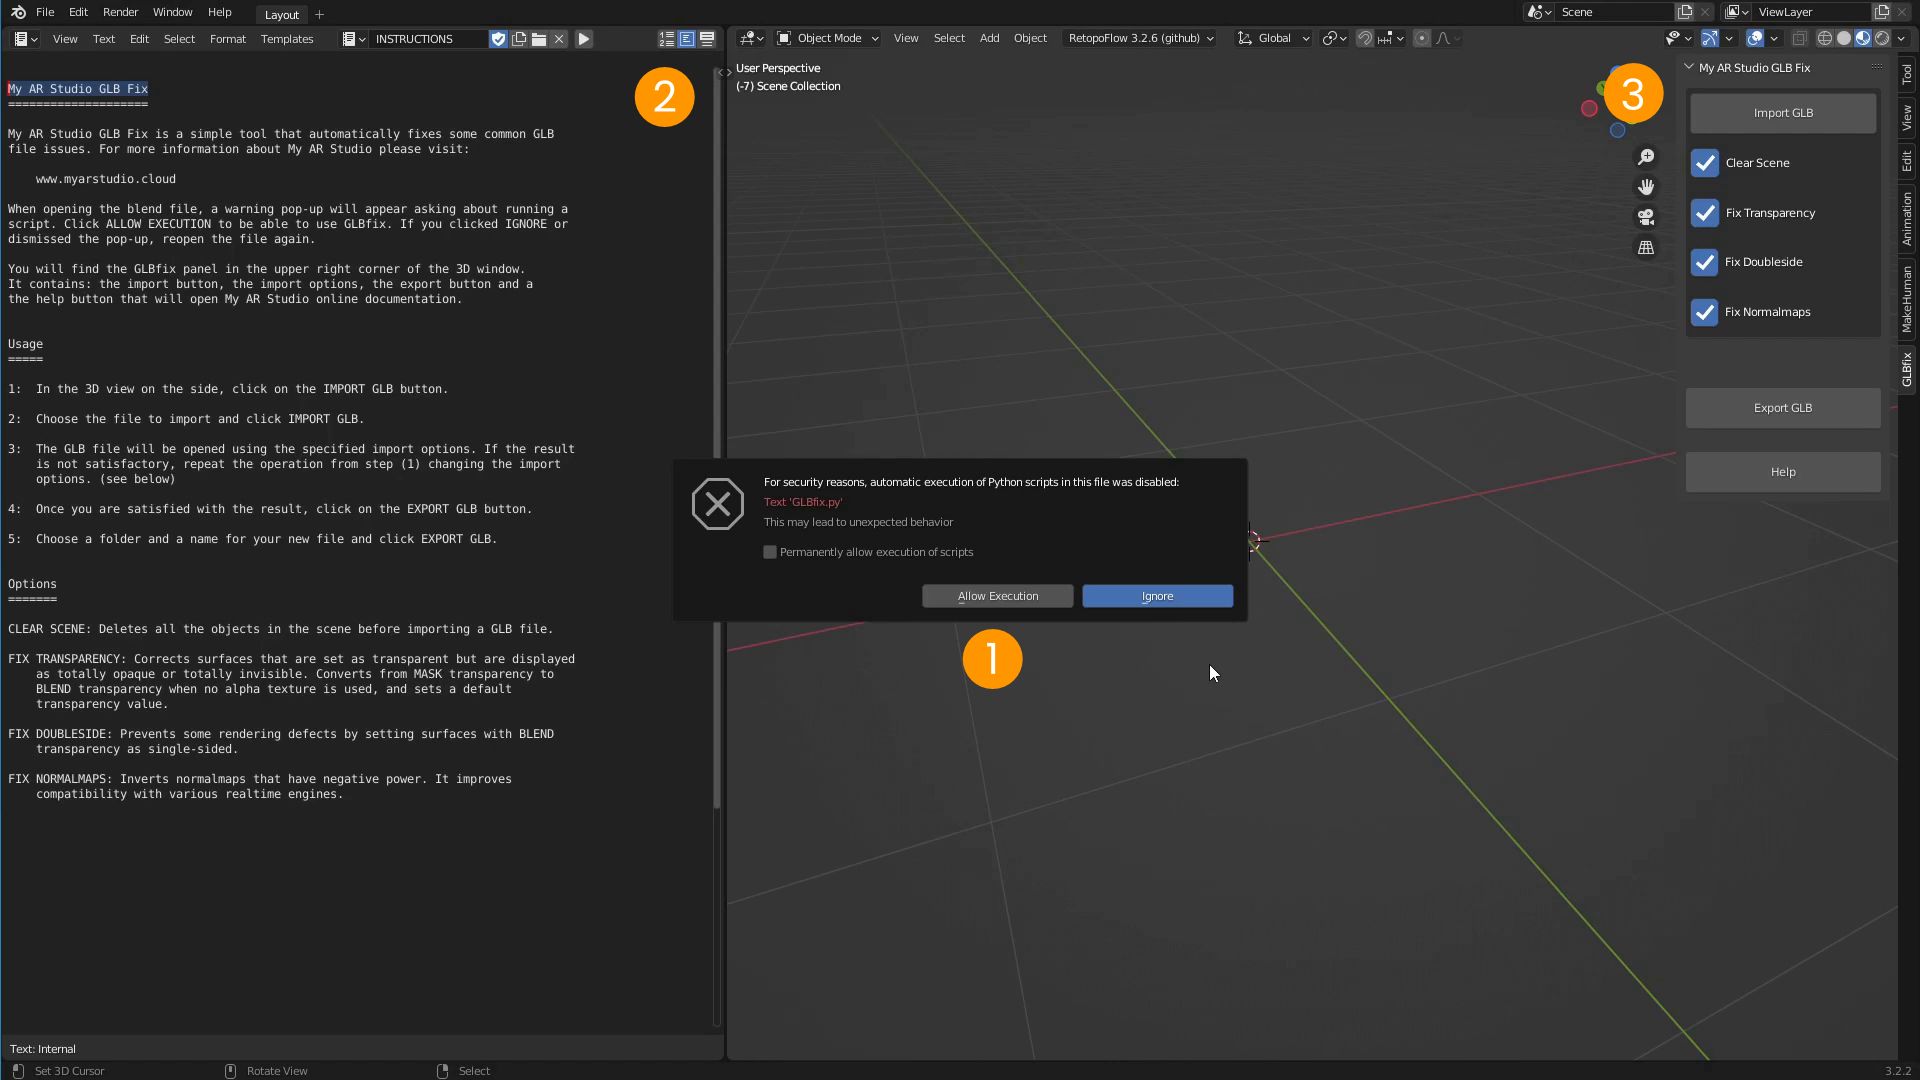Screen dimensions: 1920x1080
Task: Unlink the INSTRUCTIONS text via the X icon
Action: (560, 39)
